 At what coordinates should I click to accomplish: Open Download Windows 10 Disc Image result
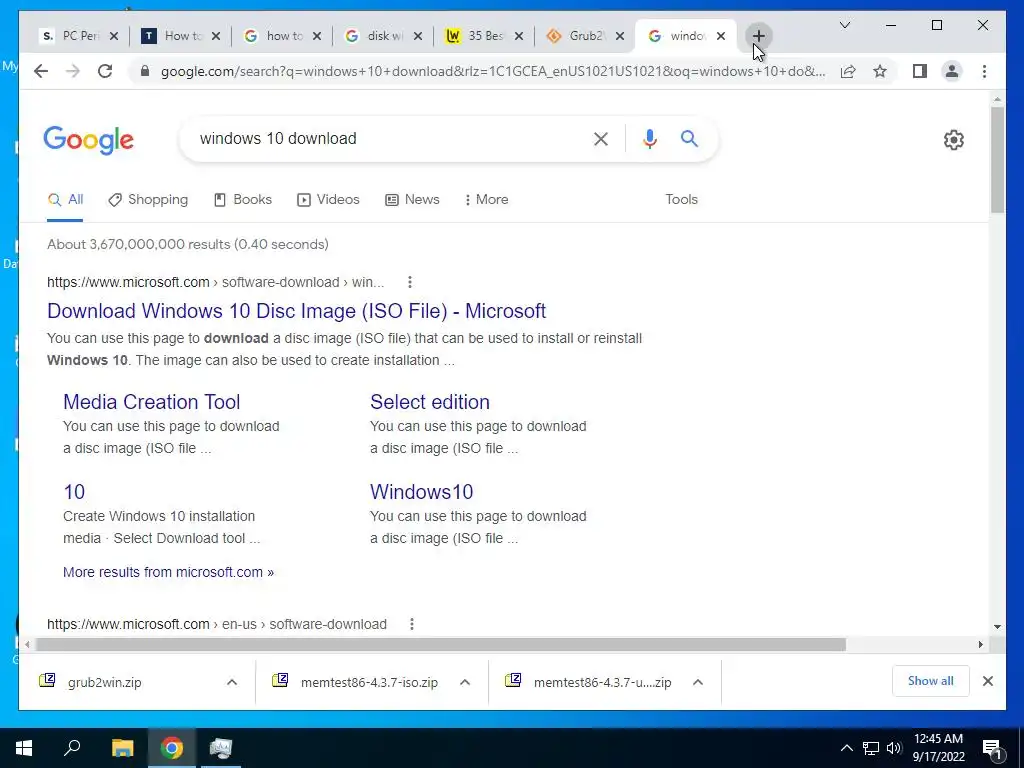coord(296,311)
